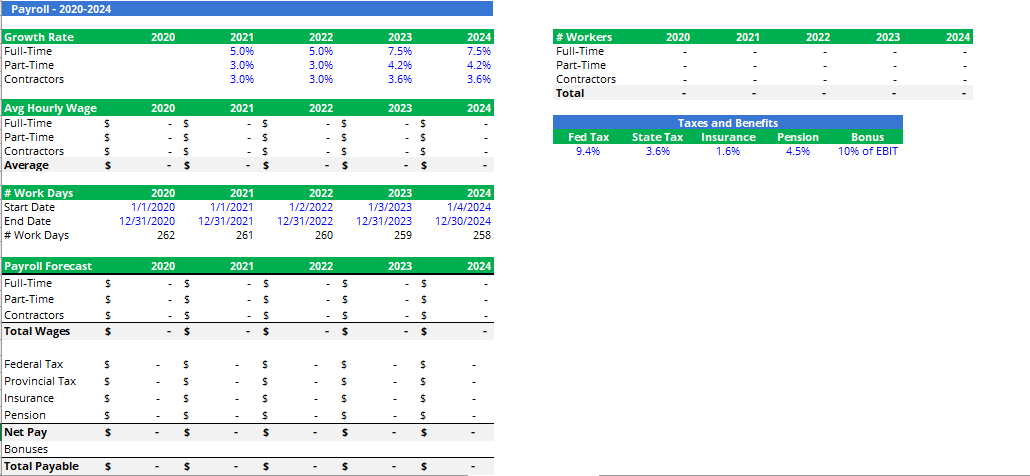Click the 'Provincial Tax' row label

(x=40, y=381)
